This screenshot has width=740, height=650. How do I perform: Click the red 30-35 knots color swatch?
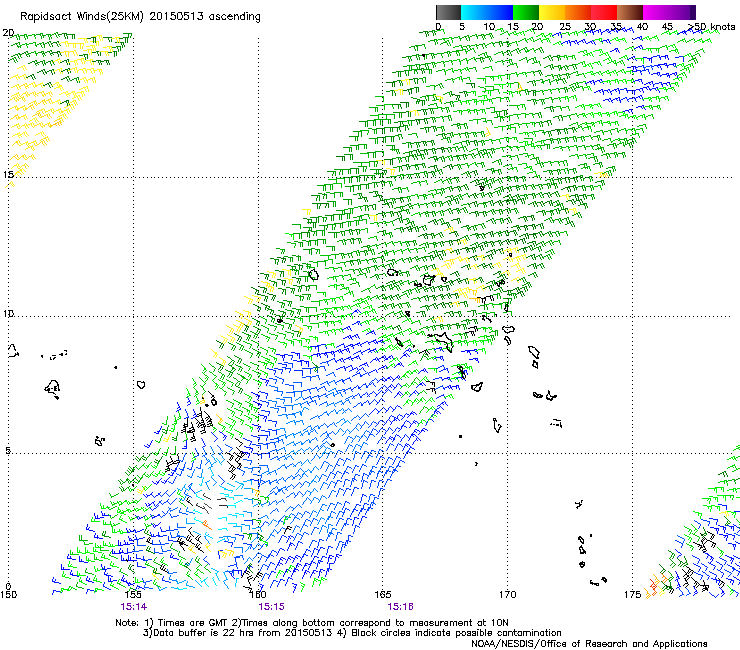pyautogui.click(x=604, y=12)
